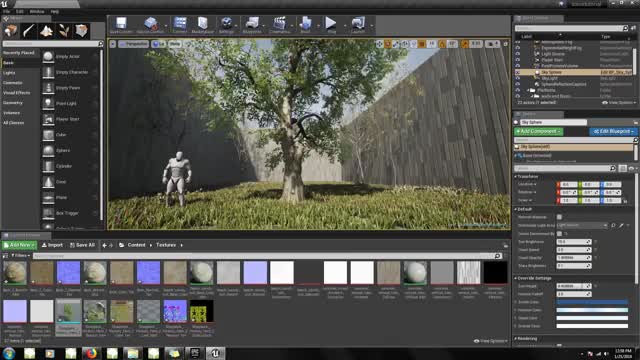Toggle scale snapping in the viewport toolbar
This screenshot has height=360, width=640.
coord(464,44)
